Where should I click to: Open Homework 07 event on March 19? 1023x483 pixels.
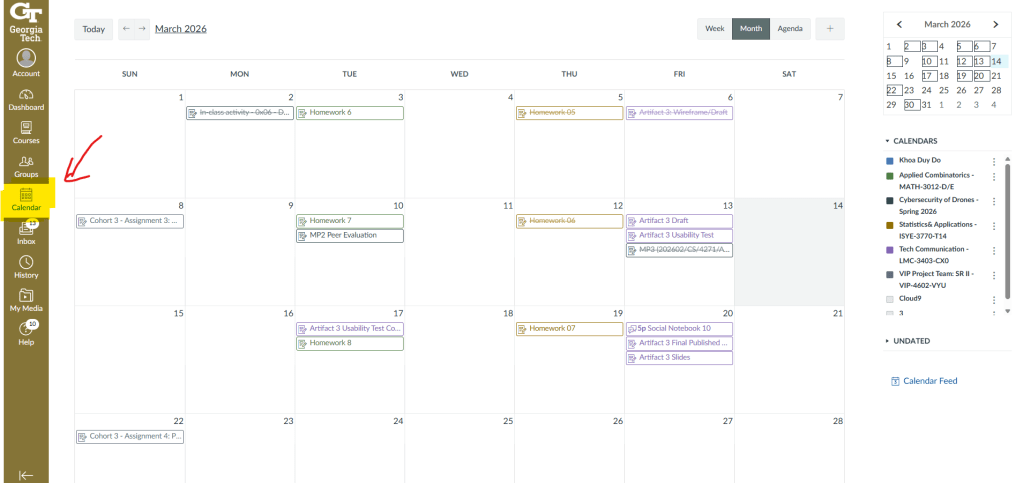coord(570,329)
